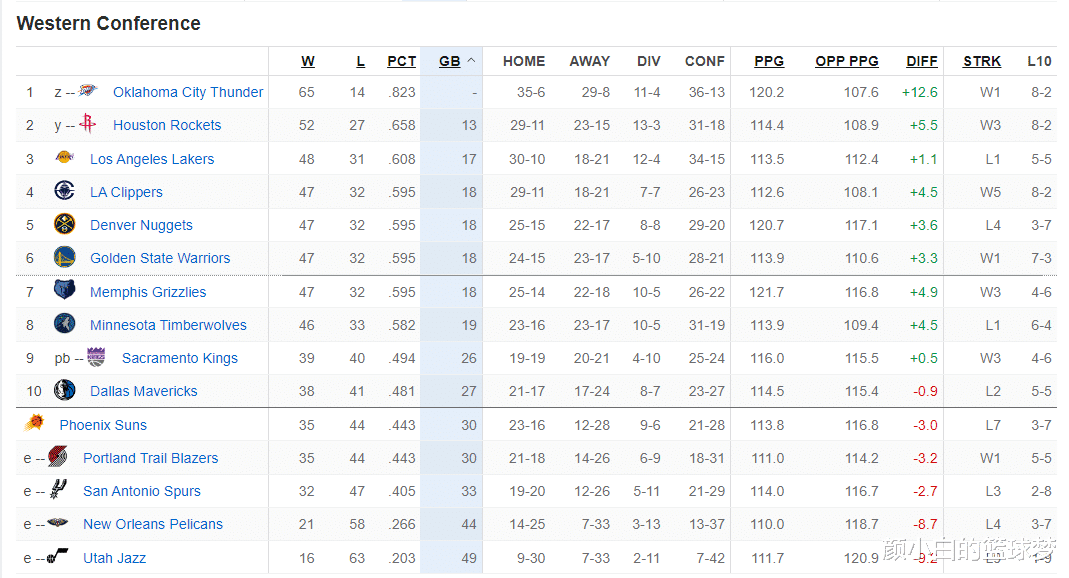
Task: Click the Houston Rockets logo icon
Action: pyautogui.click(x=88, y=123)
